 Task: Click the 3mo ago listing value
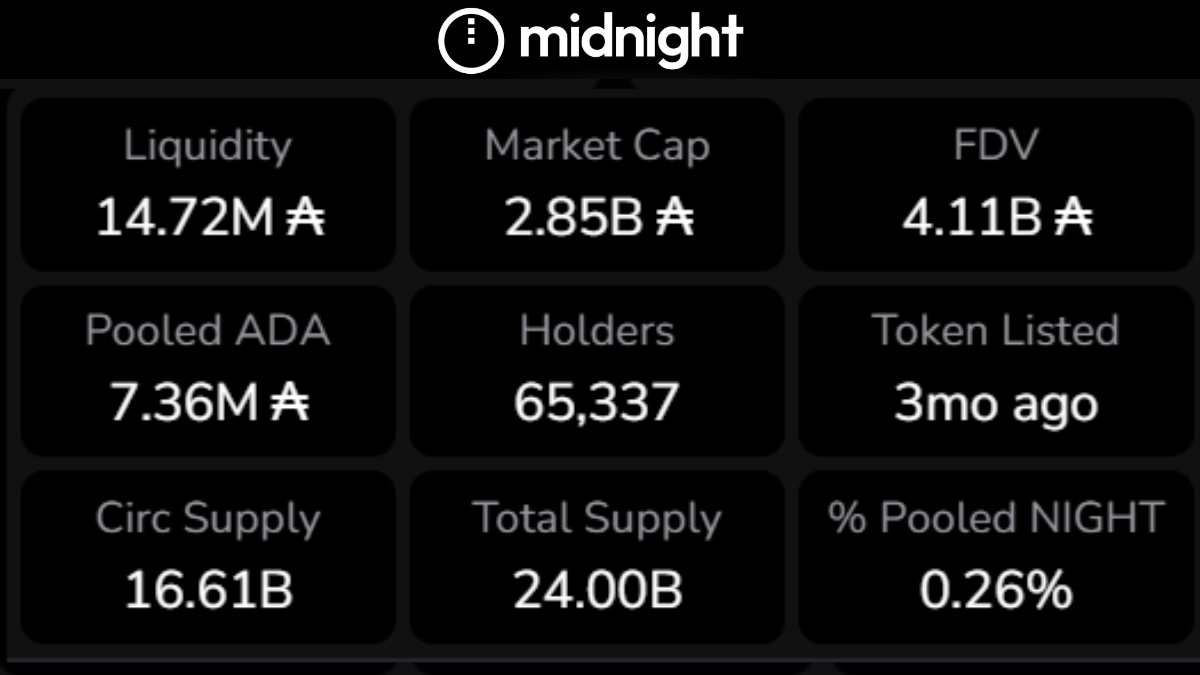point(996,405)
